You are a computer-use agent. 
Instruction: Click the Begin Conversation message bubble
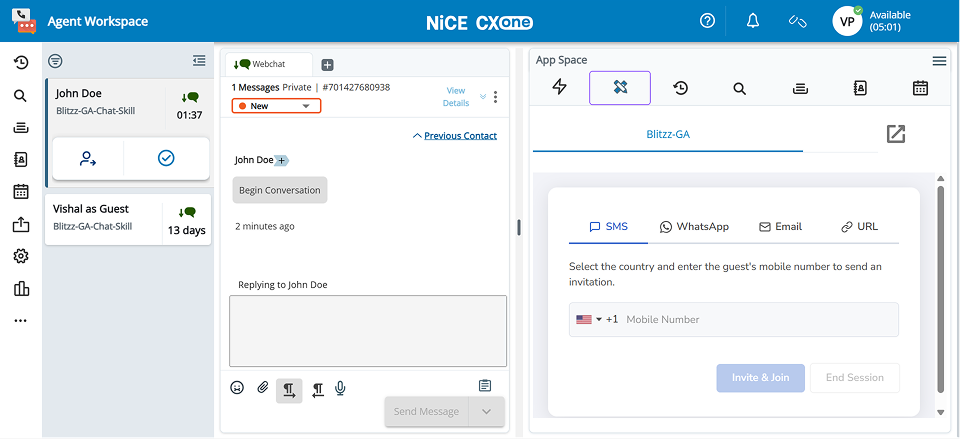tap(280, 190)
